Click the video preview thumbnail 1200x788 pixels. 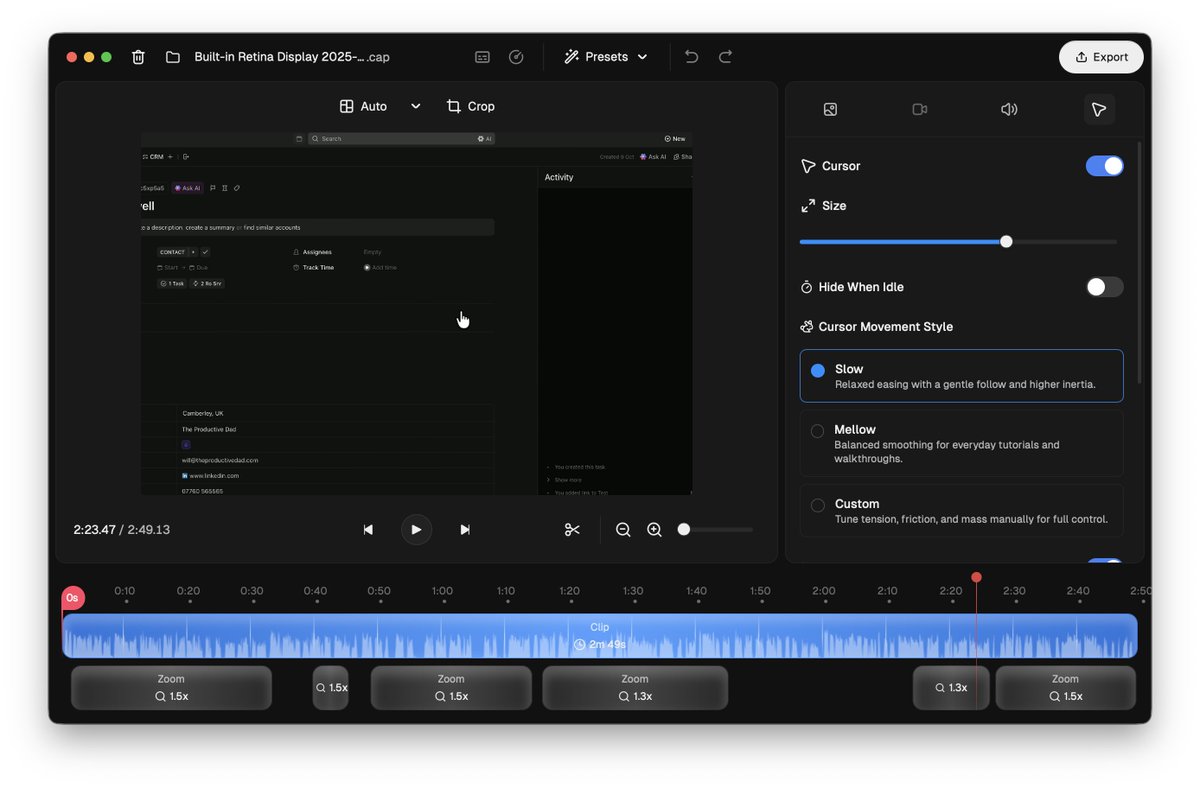(x=417, y=313)
